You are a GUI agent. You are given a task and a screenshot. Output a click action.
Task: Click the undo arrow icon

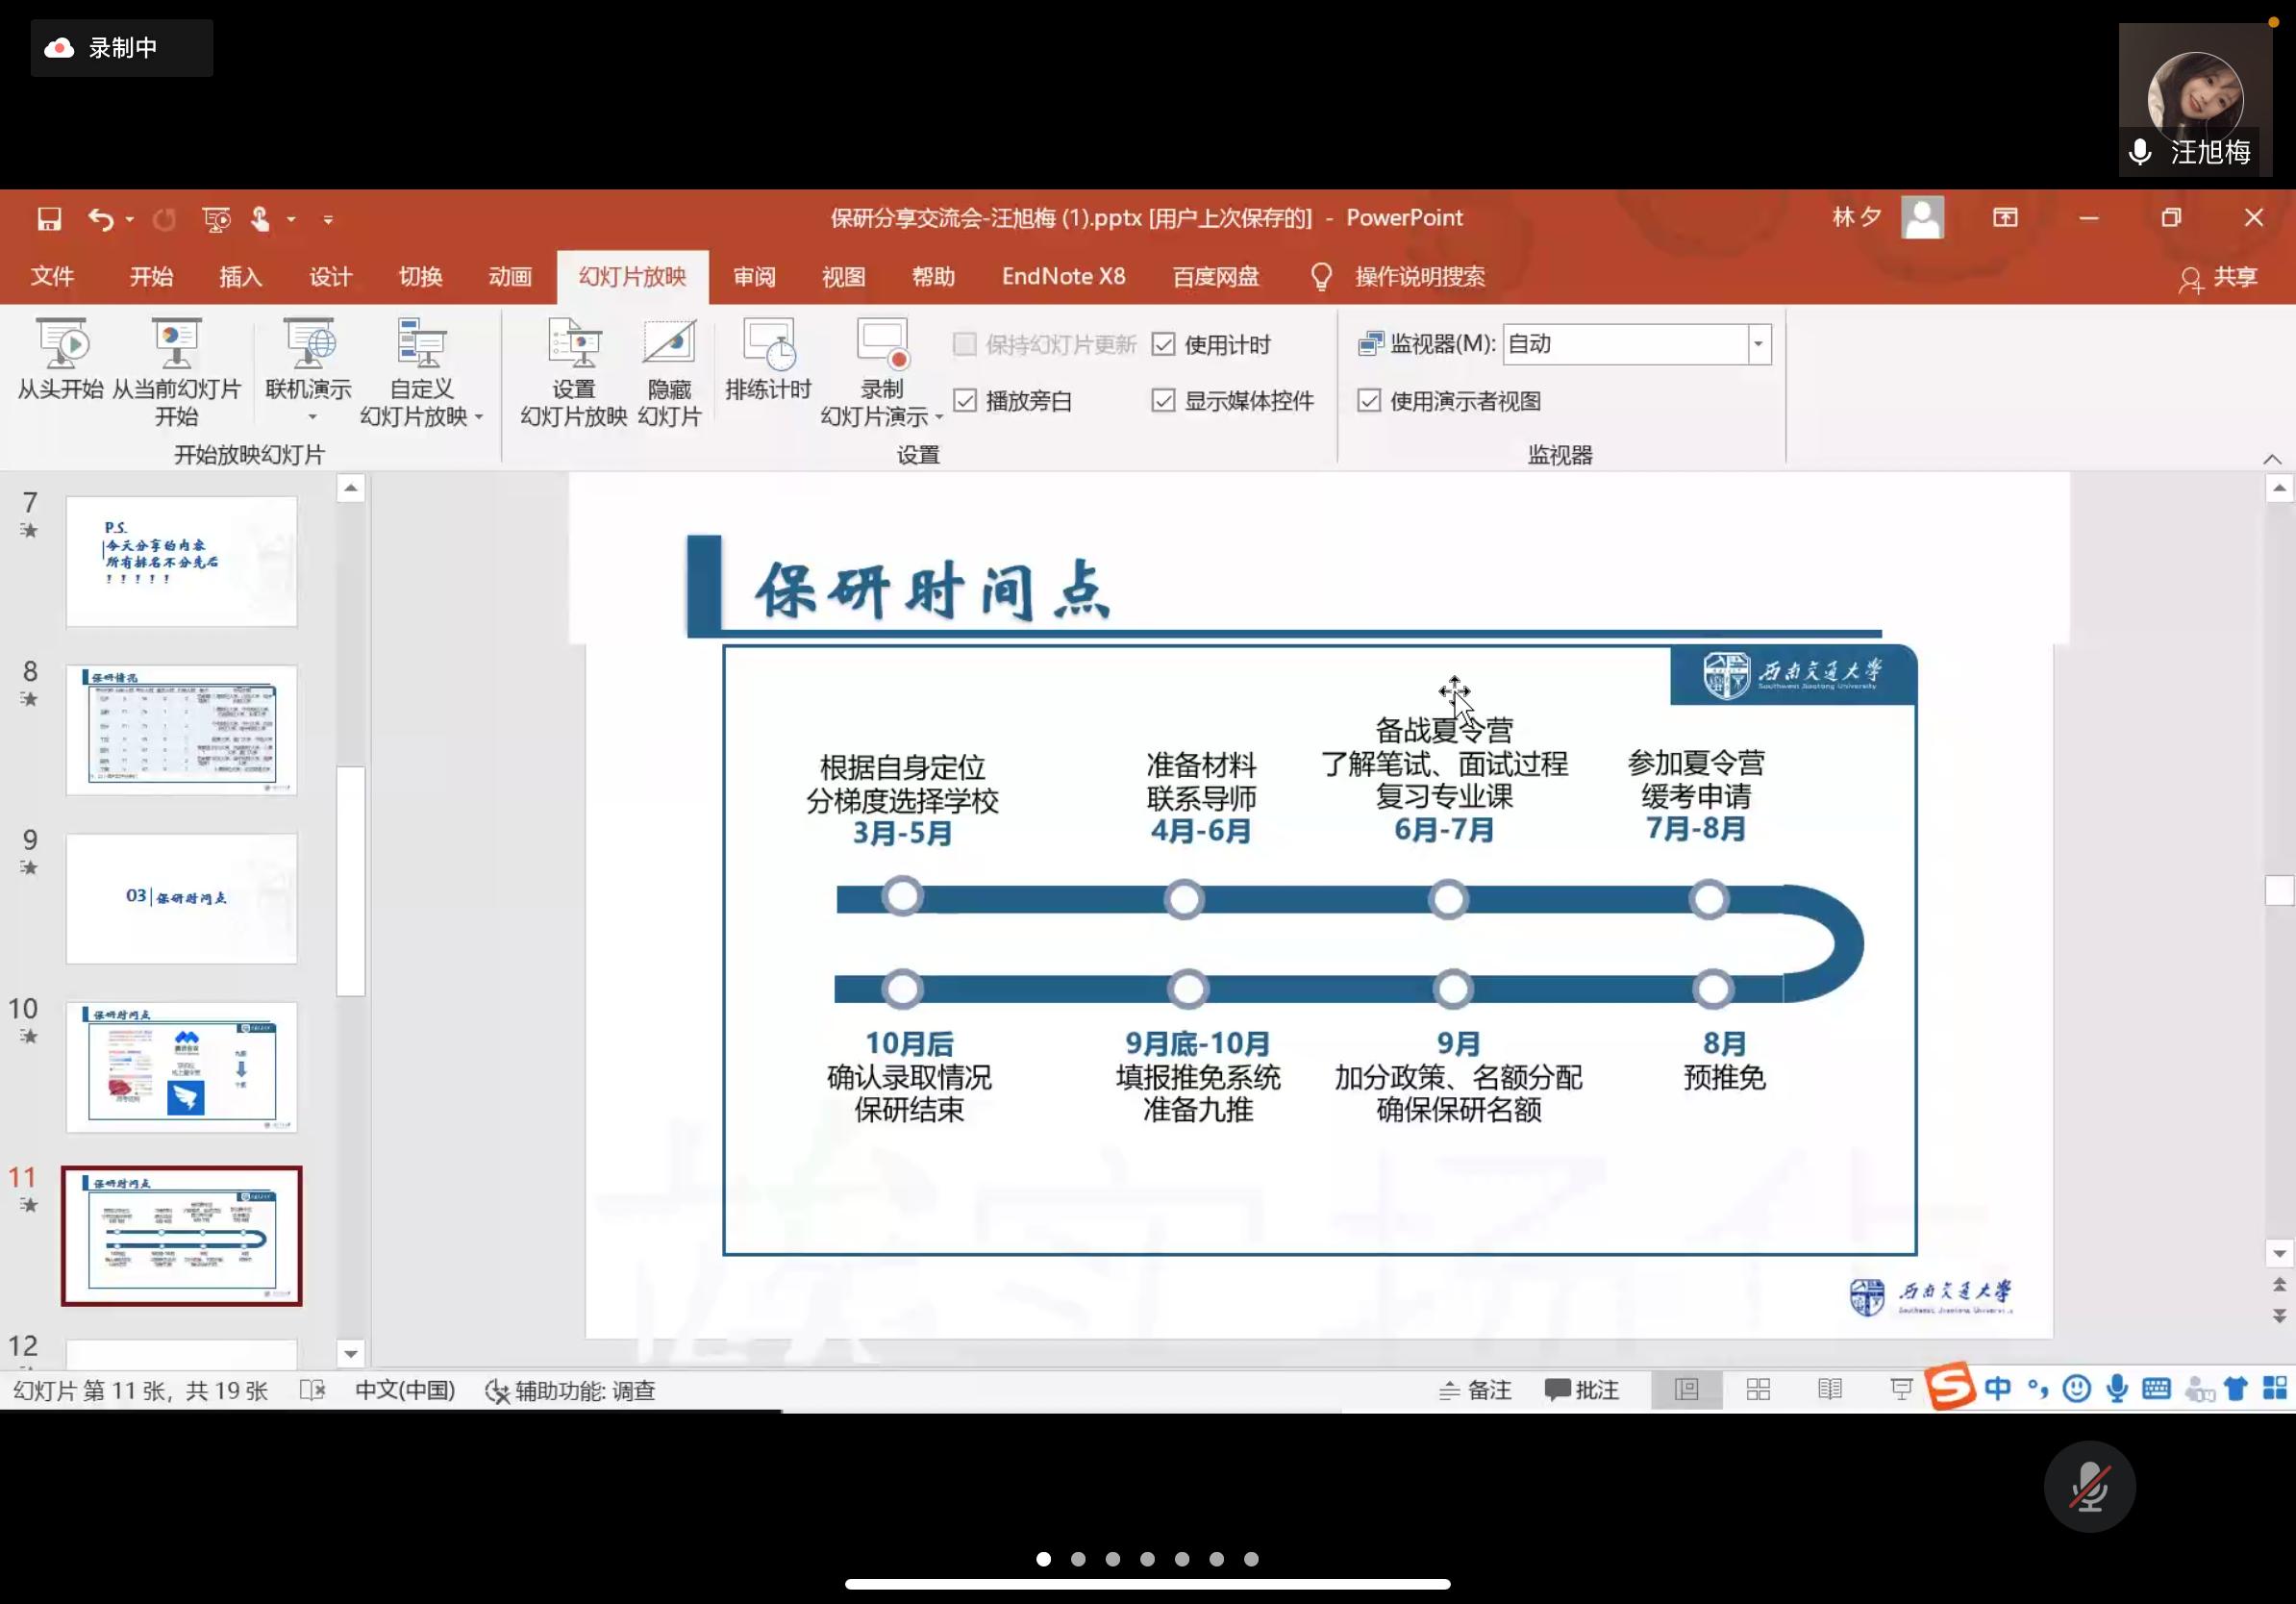click(x=100, y=219)
